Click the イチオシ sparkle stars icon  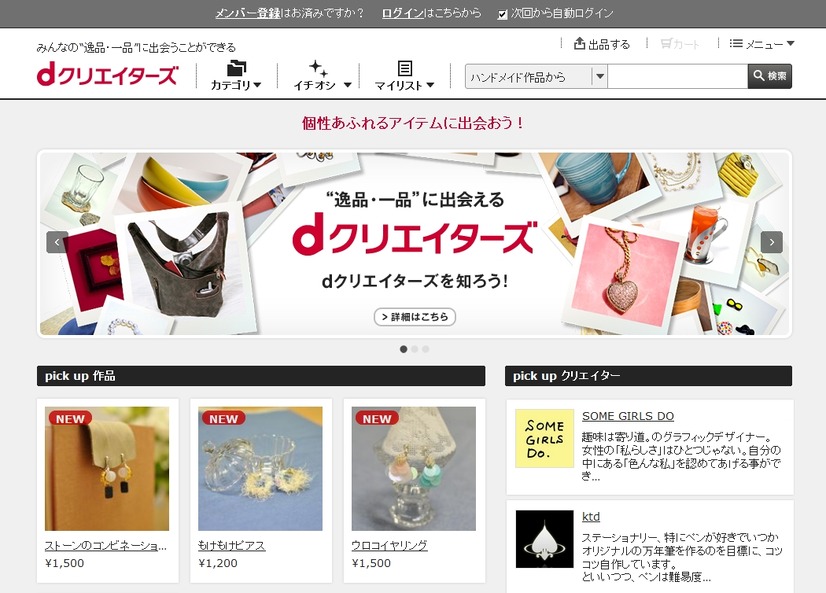click(x=318, y=68)
